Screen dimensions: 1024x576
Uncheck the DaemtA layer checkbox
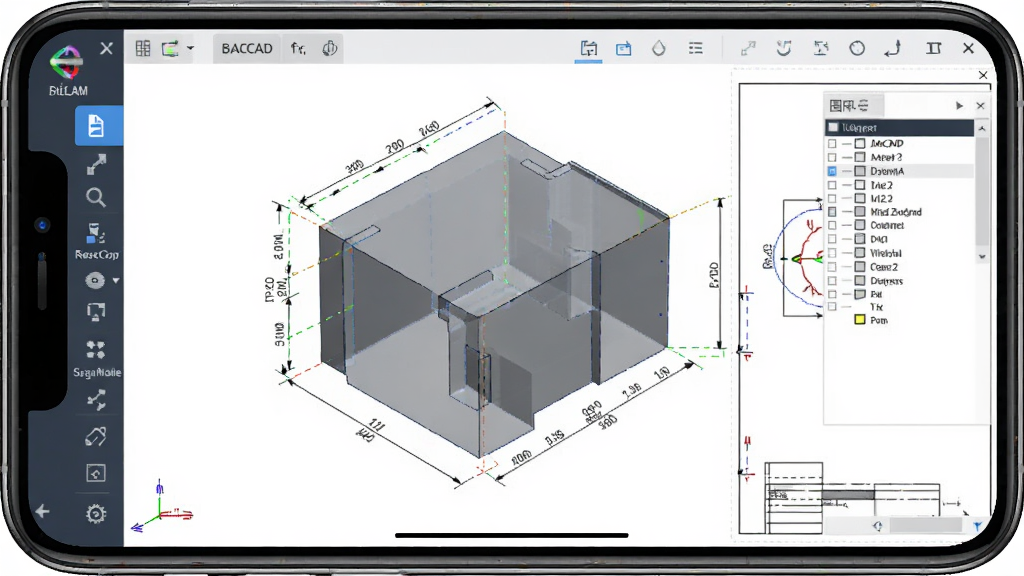click(x=832, y=171)
